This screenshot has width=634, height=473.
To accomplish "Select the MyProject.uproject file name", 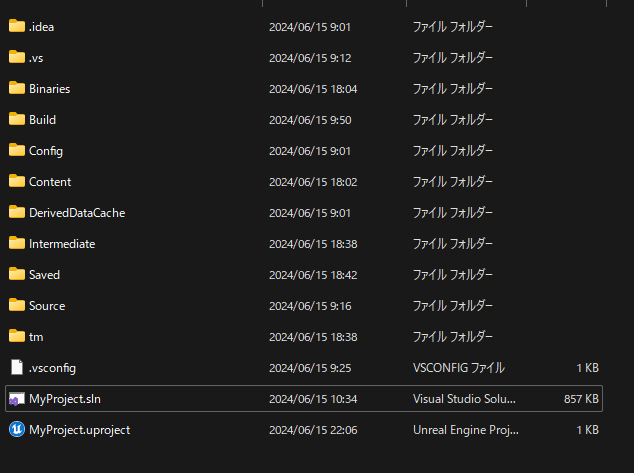I will (x=79, y=430).
